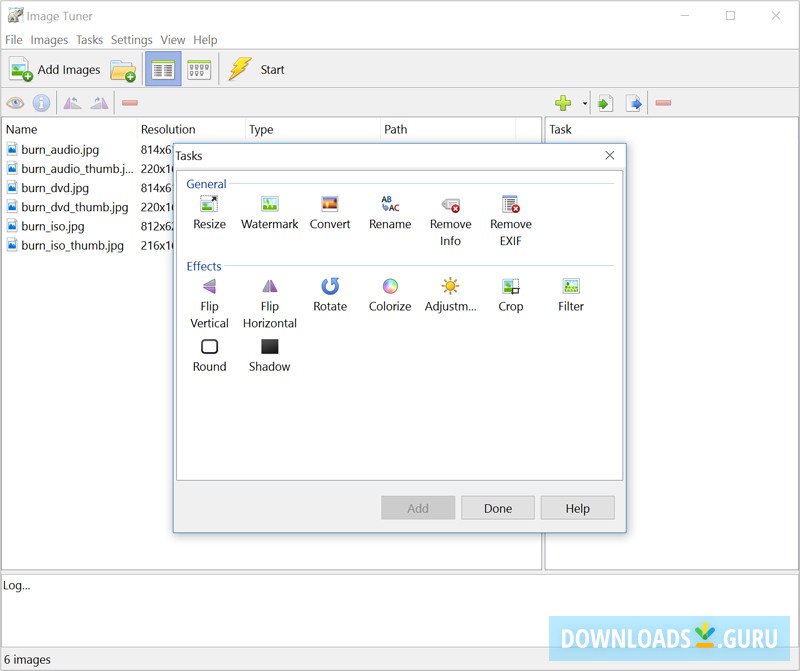
Task: Select the Remove EXIF task
Action: coord(510,221)
